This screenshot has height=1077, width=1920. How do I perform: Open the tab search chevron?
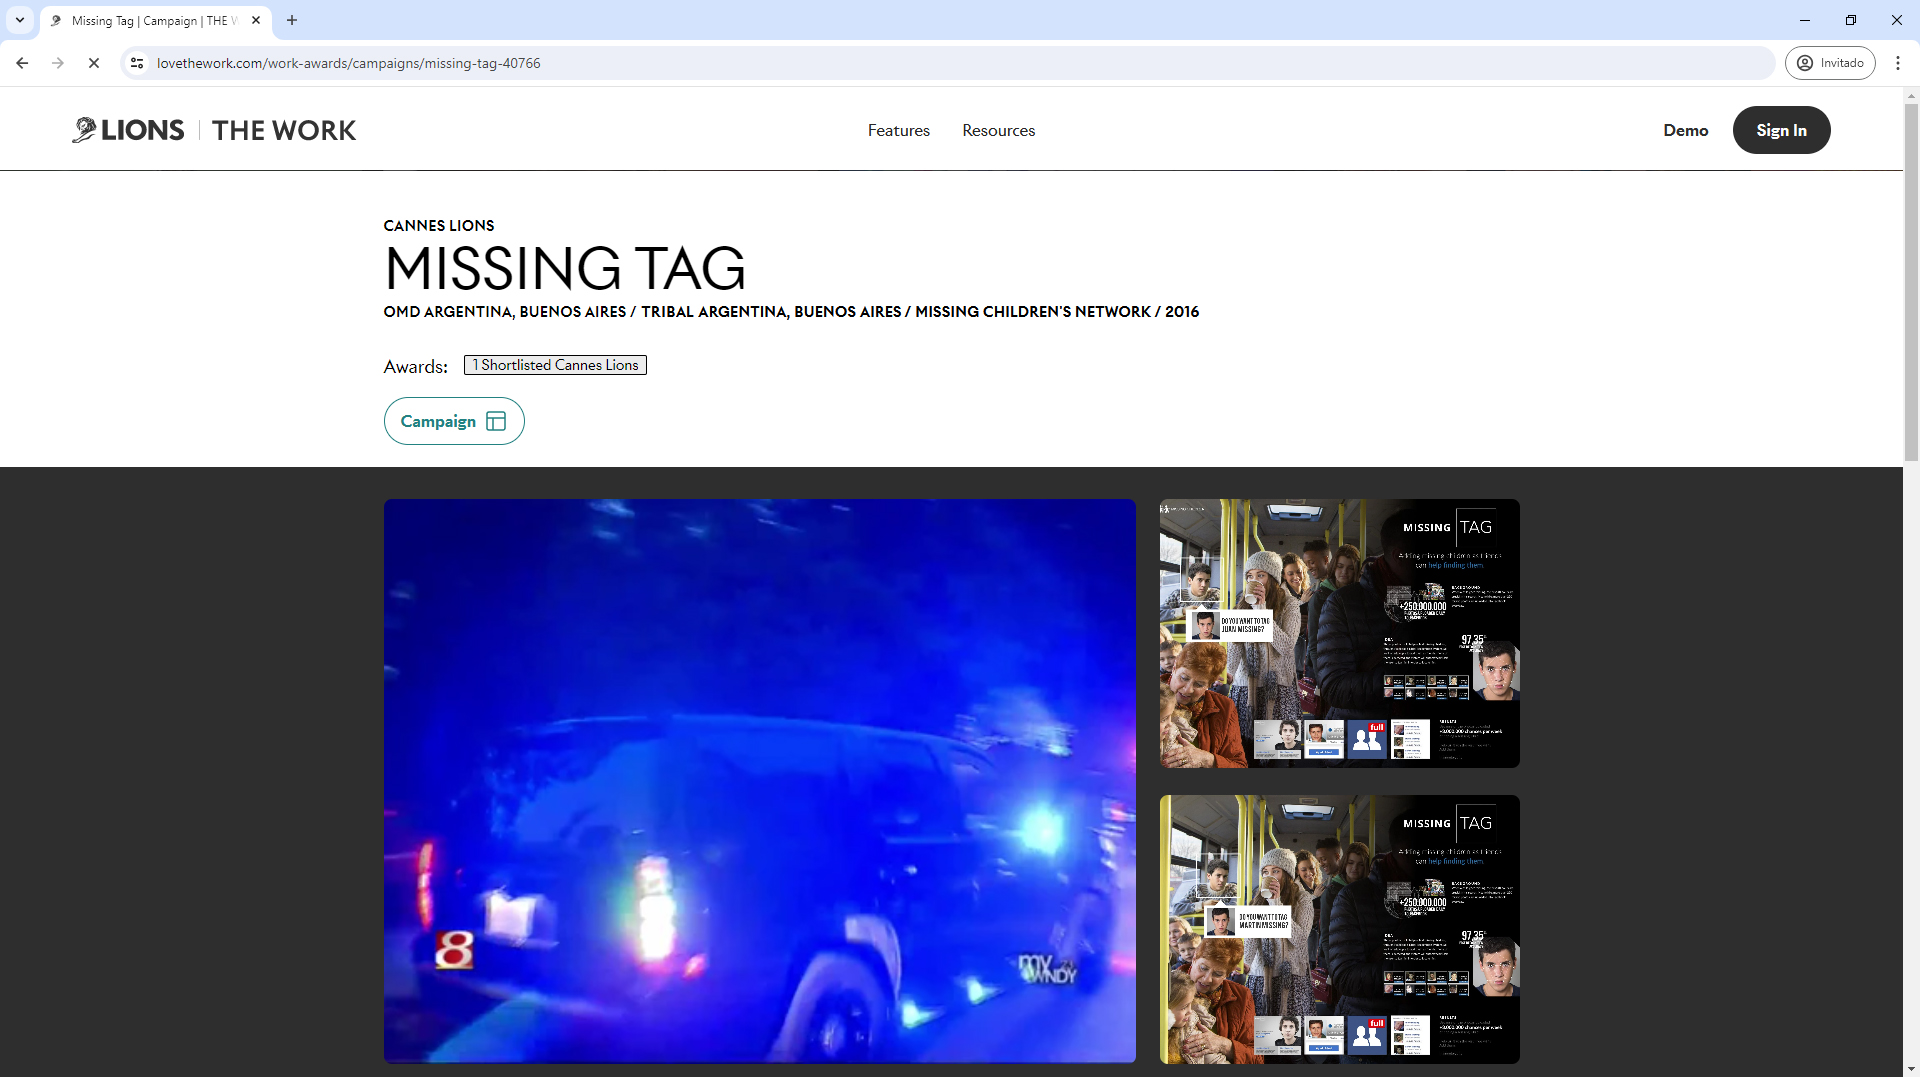pos(20,20)
